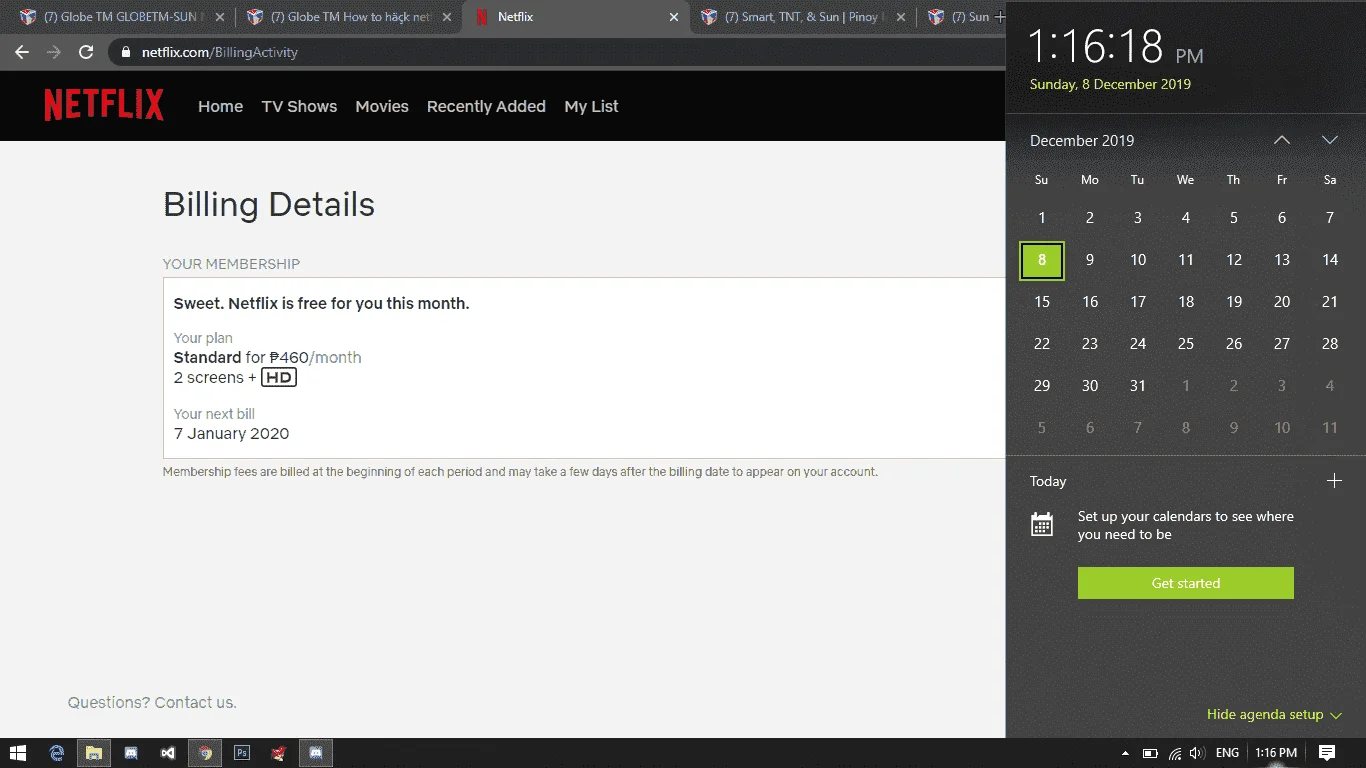The width and height of the screenshot is (1366, 768).
Task: Select today, December 8, in calendar
Action: click(1042, 260)
